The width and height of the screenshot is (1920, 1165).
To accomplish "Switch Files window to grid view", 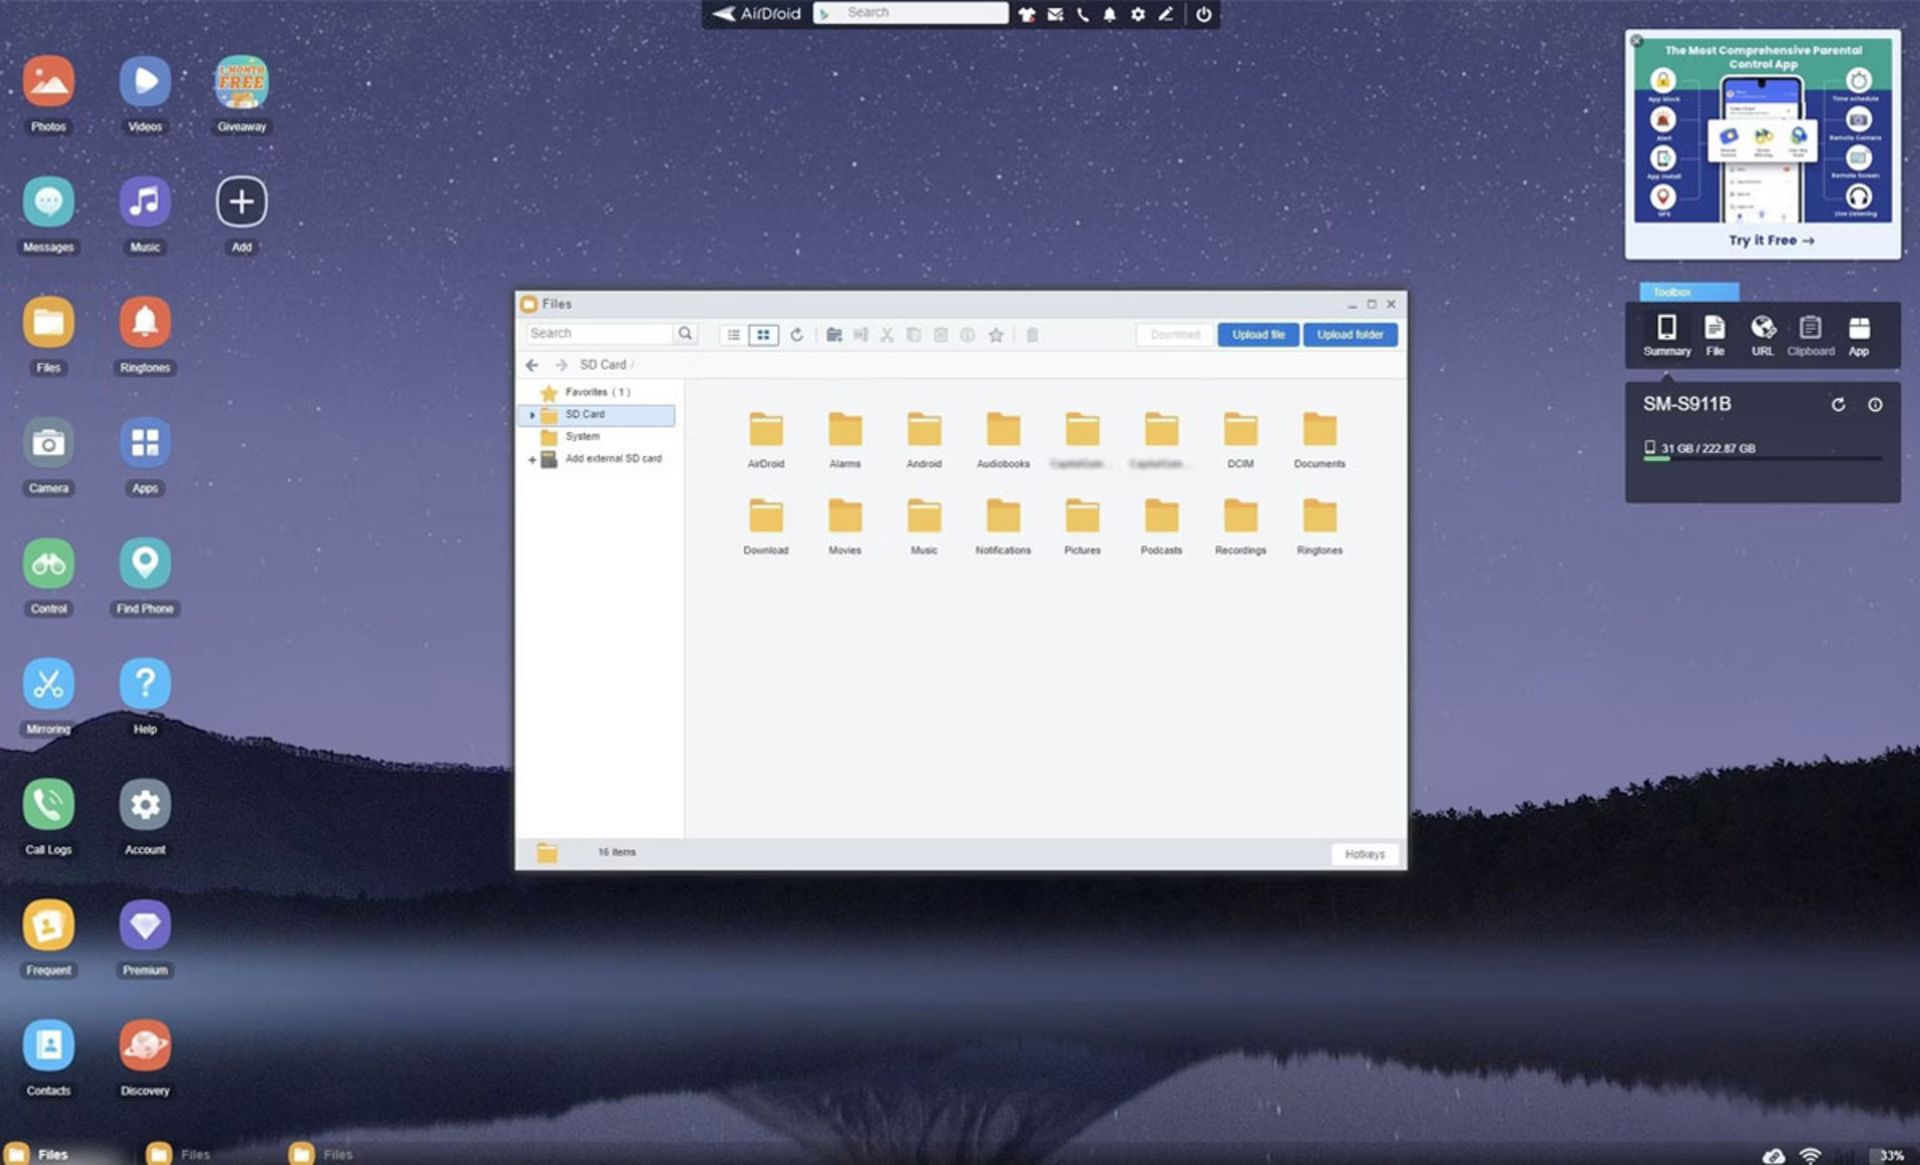I will tap(763, 335).
